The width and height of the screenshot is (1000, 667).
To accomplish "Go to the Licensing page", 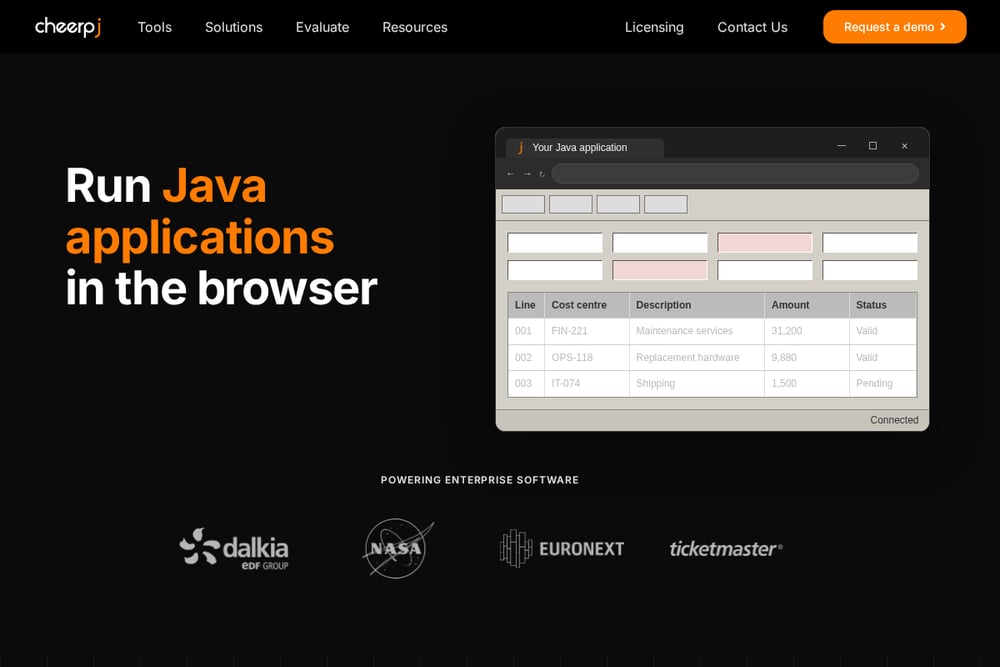I will click(x=654, y=27).
